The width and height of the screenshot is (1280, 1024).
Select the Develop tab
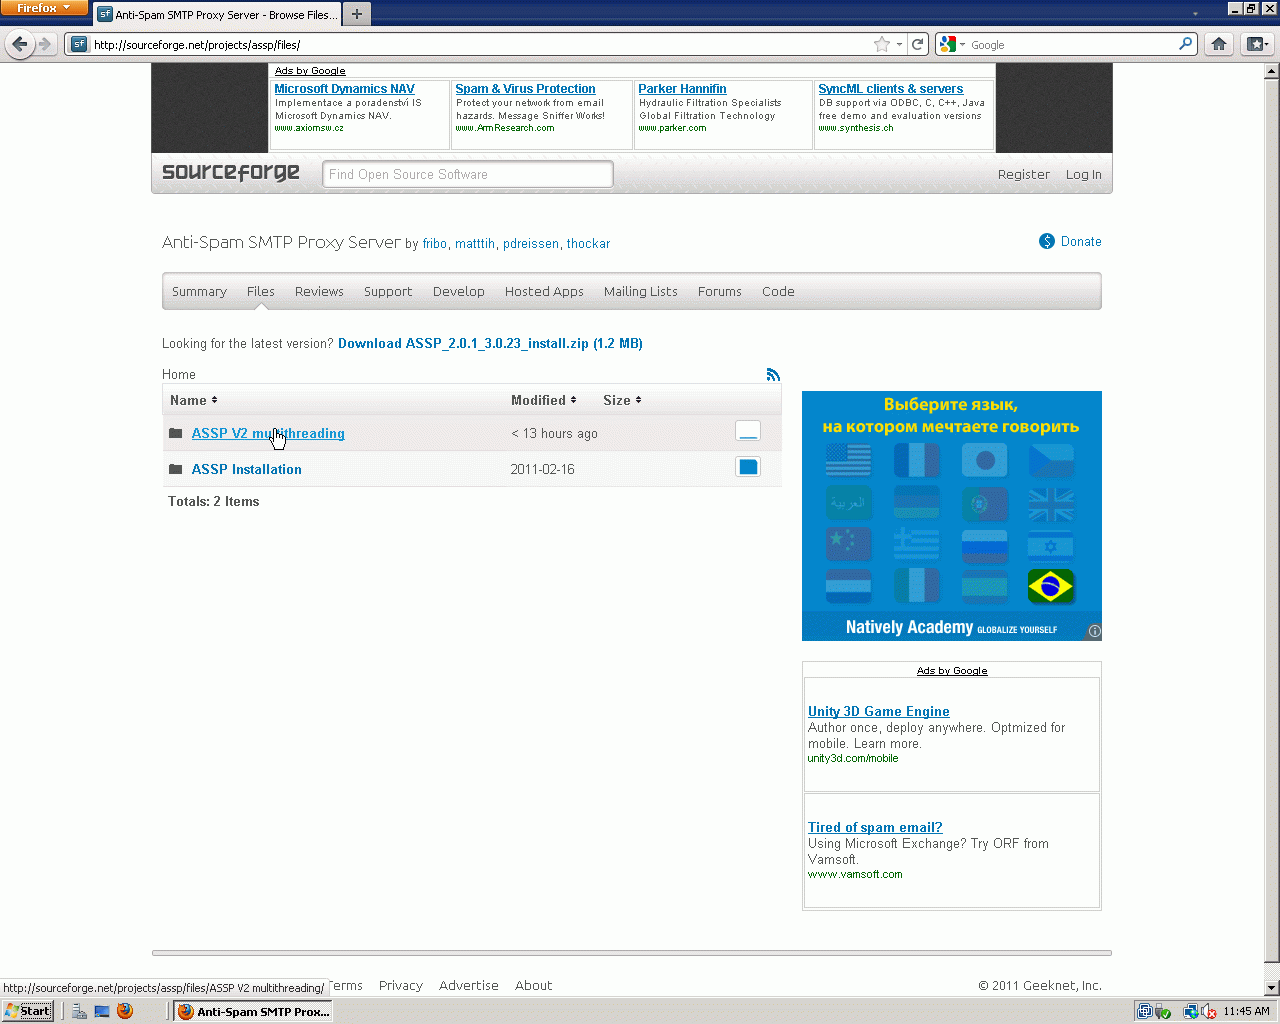459,291
